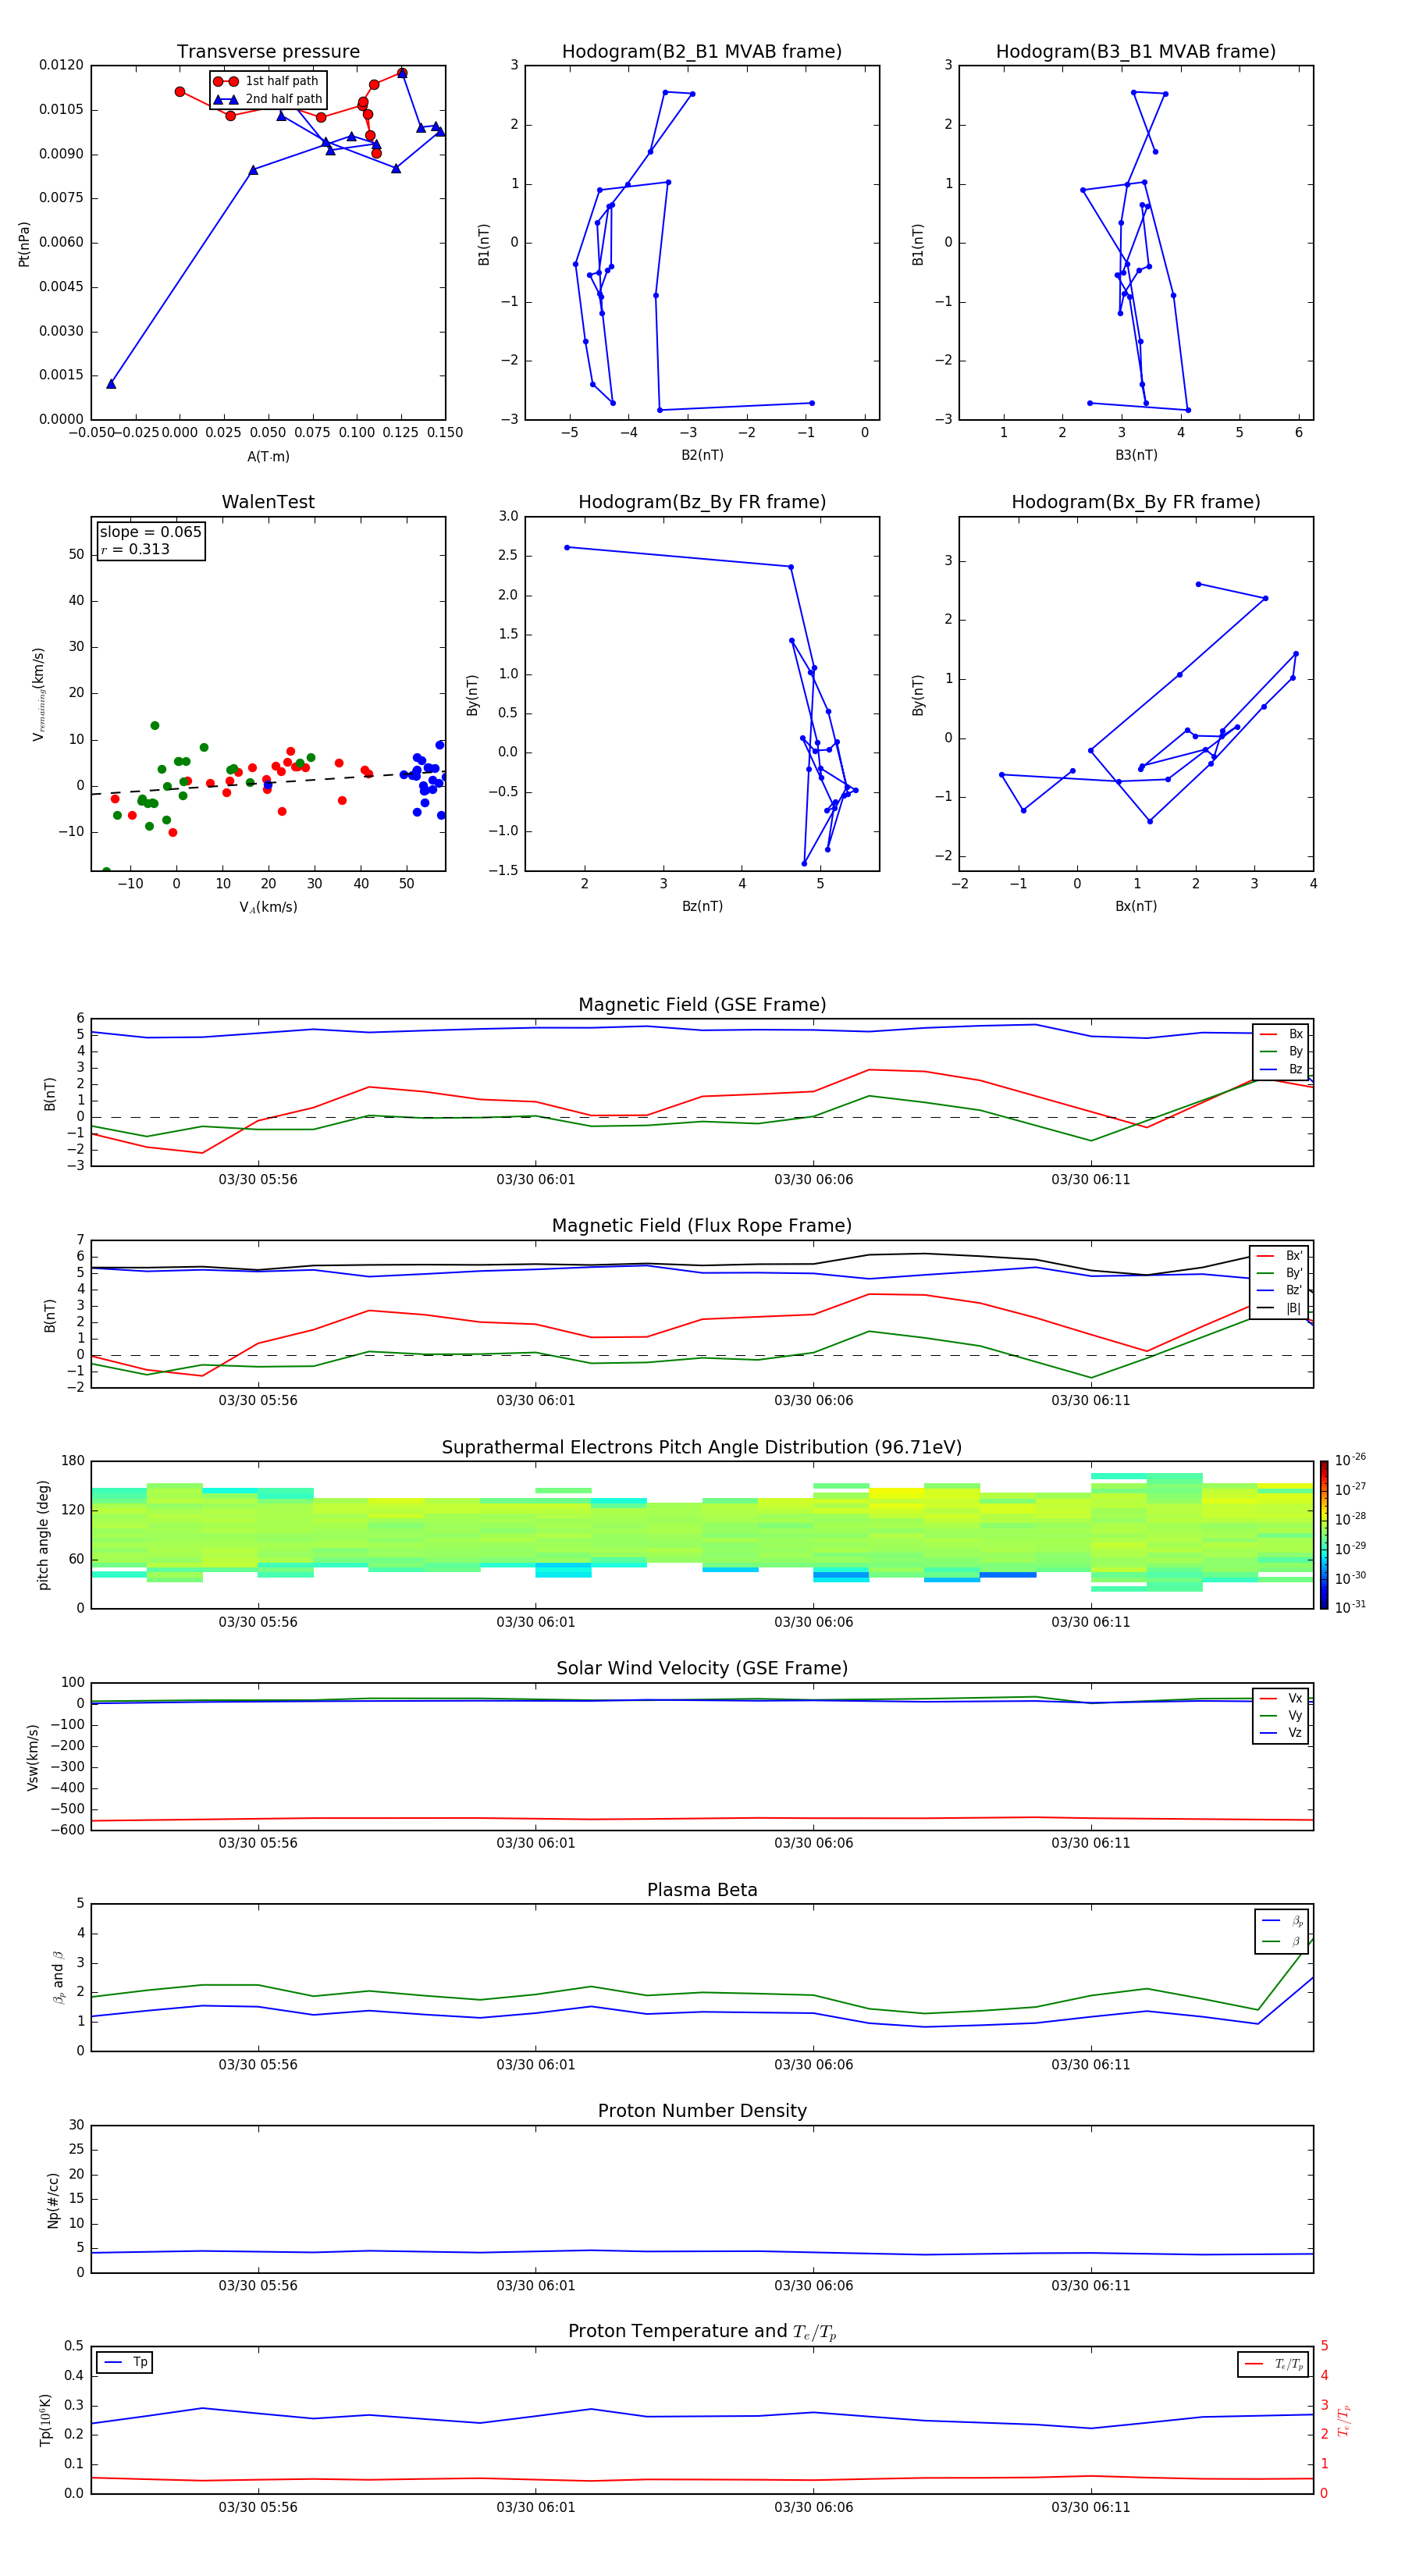Click the '10^-26' colorbar tick label
Screen dimensions: 1405x2576
(x=1350, y=1460)
